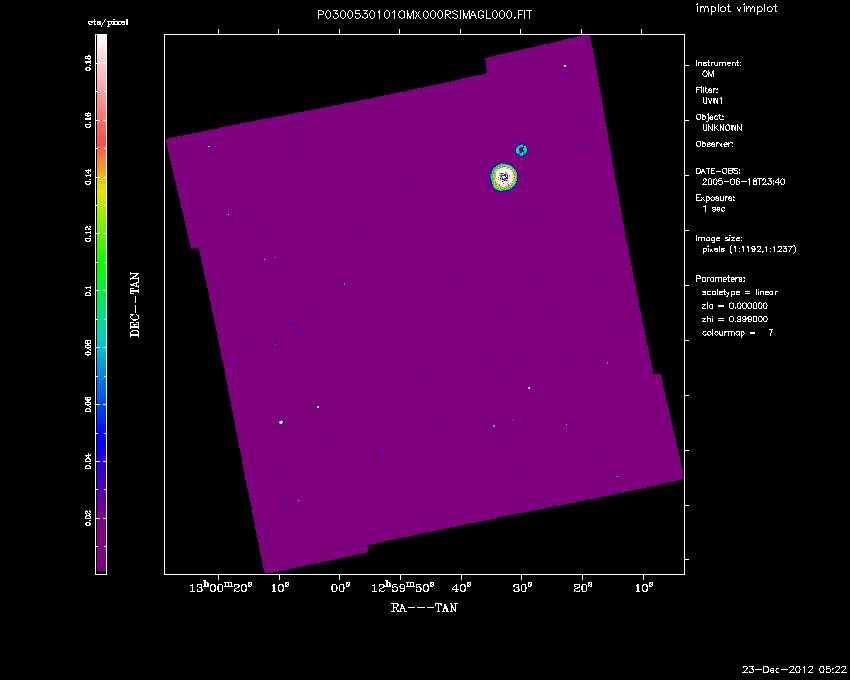Click the 'DATE-OBS:' label
Image resolution: width=850 pixels, height=680 pixels.
coord(718,171)
